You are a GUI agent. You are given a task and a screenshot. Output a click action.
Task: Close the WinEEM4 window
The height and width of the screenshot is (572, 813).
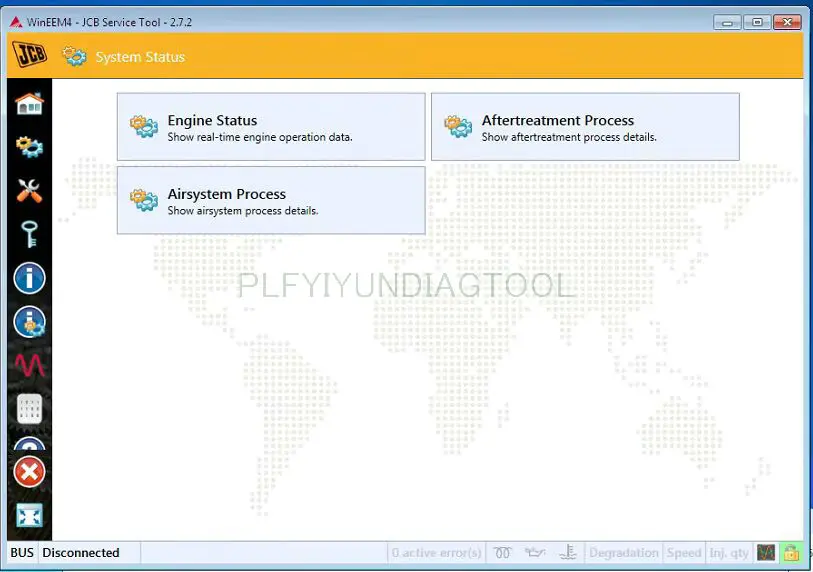click(787, 22)
